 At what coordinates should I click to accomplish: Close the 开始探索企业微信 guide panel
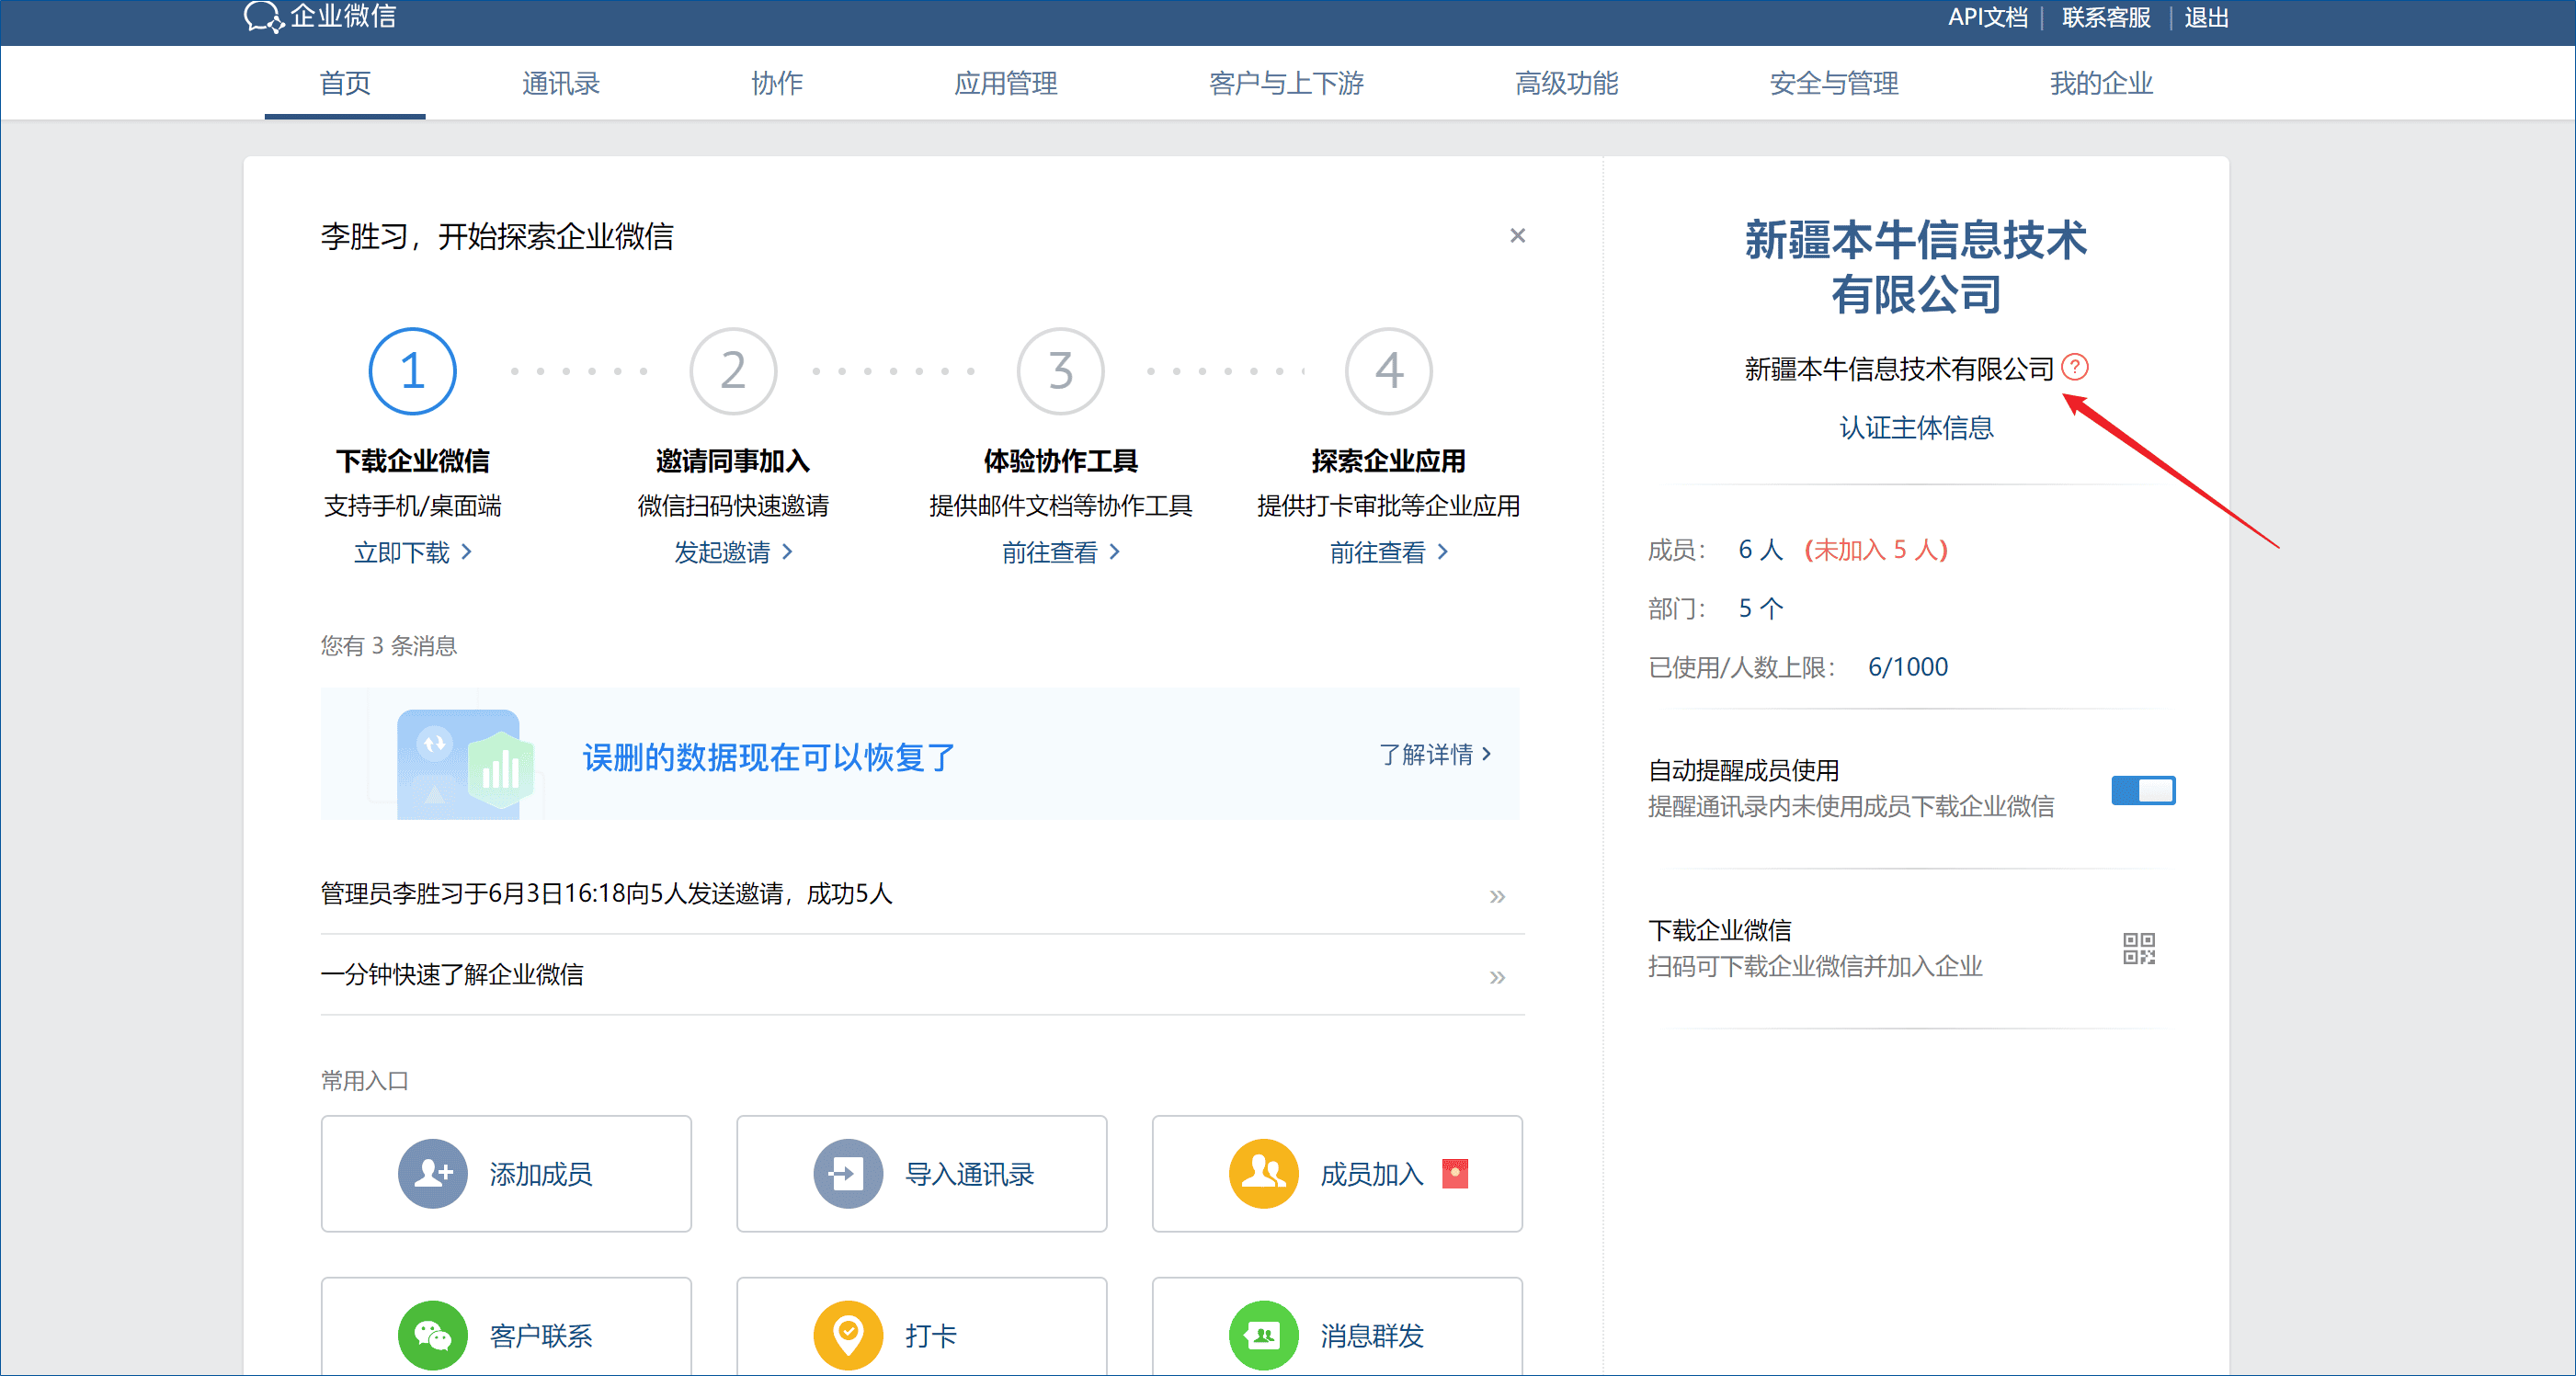click(x=1517, y=235)
